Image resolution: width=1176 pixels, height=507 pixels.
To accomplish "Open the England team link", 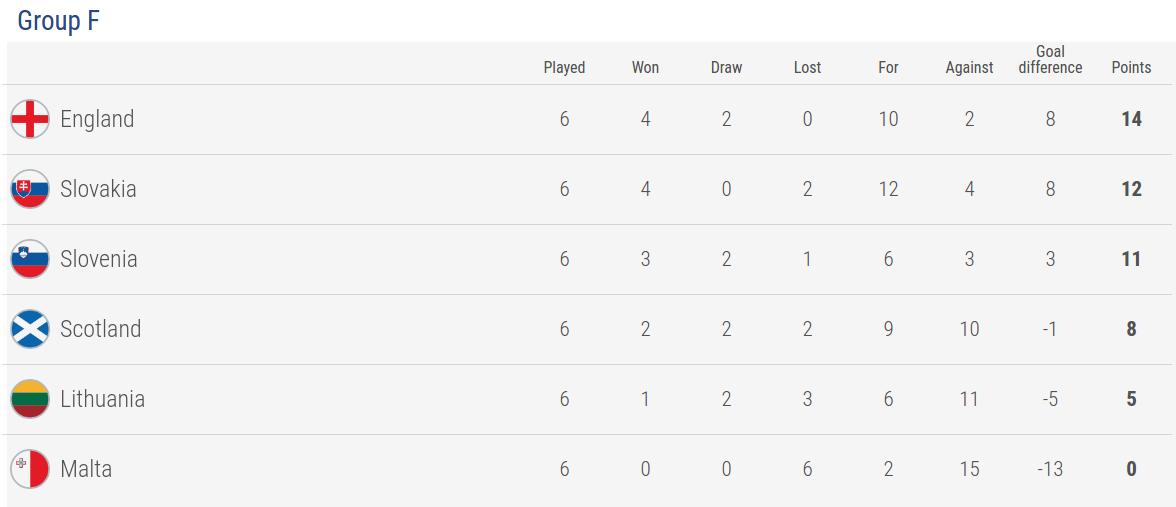I will click(97, 119).
